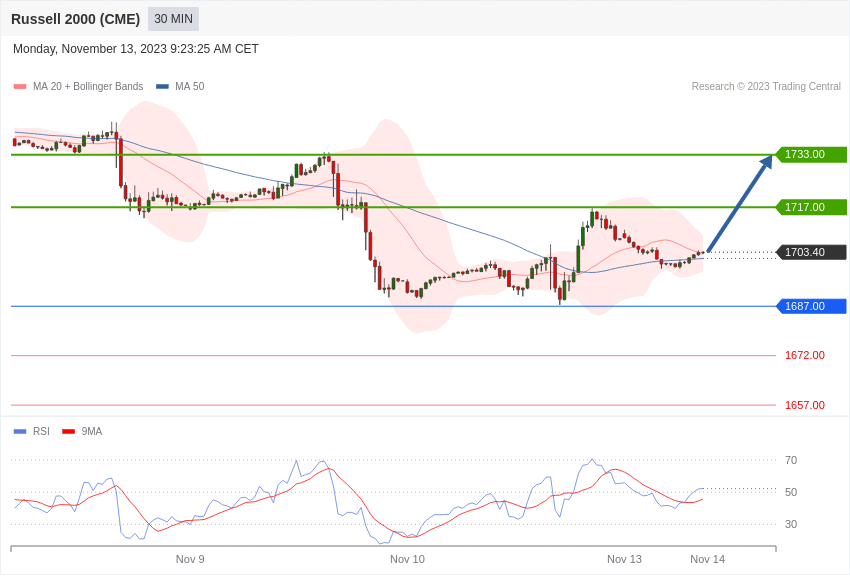The width and height of the screenshot is (850, 576).
Task: Click the blue MA 50 legend swatch
Action: click(x=162, y=87)
